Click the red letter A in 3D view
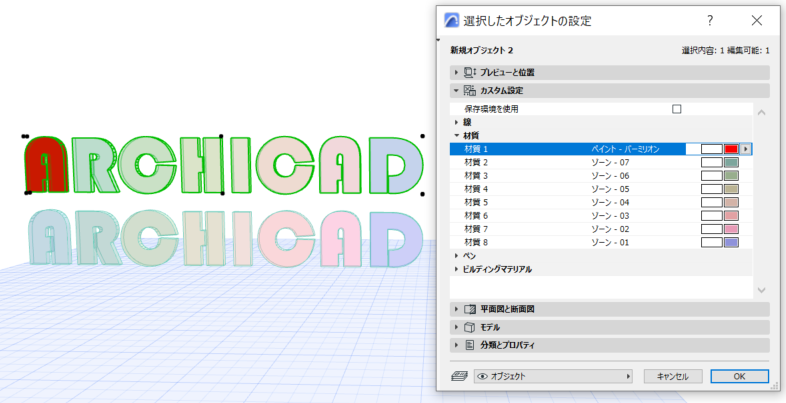 47,164
